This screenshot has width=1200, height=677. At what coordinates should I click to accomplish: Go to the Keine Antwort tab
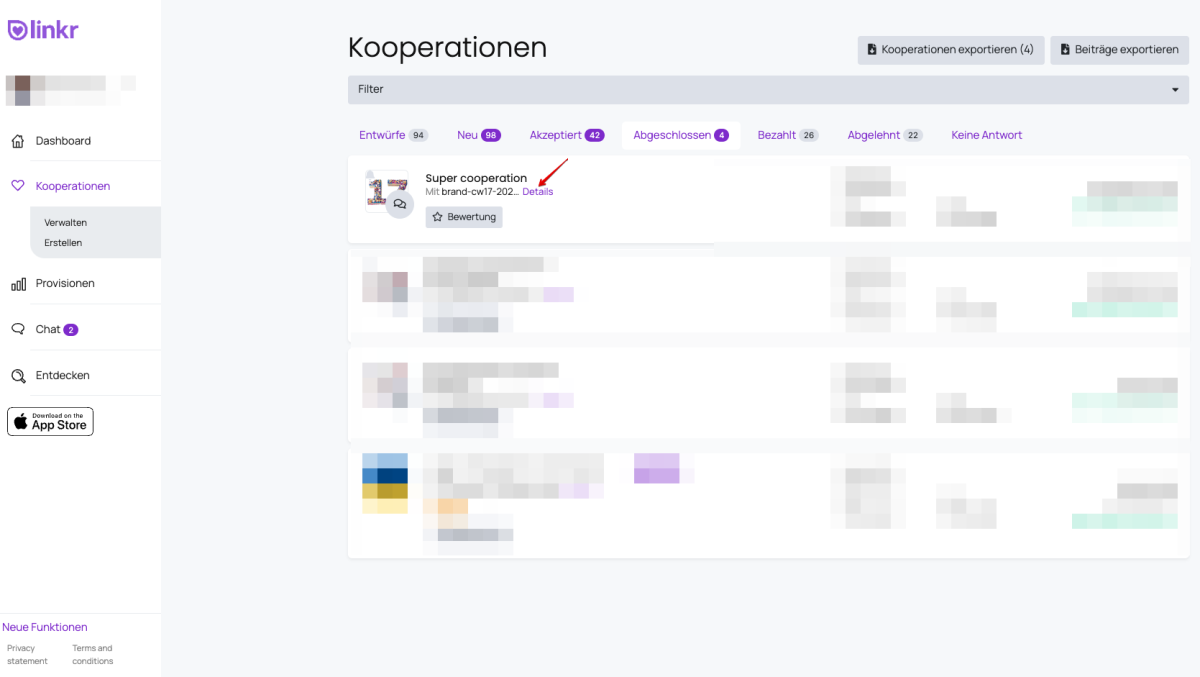[x=986, y=135]
